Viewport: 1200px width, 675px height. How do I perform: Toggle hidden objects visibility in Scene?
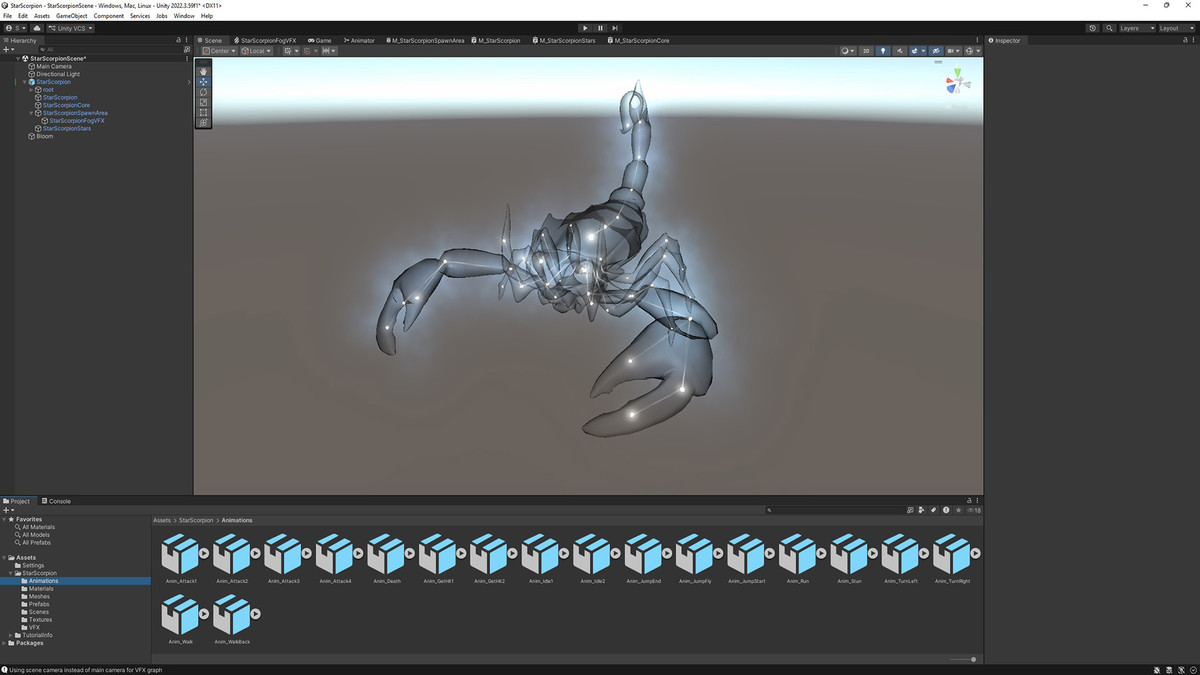[x=936, y=51]
